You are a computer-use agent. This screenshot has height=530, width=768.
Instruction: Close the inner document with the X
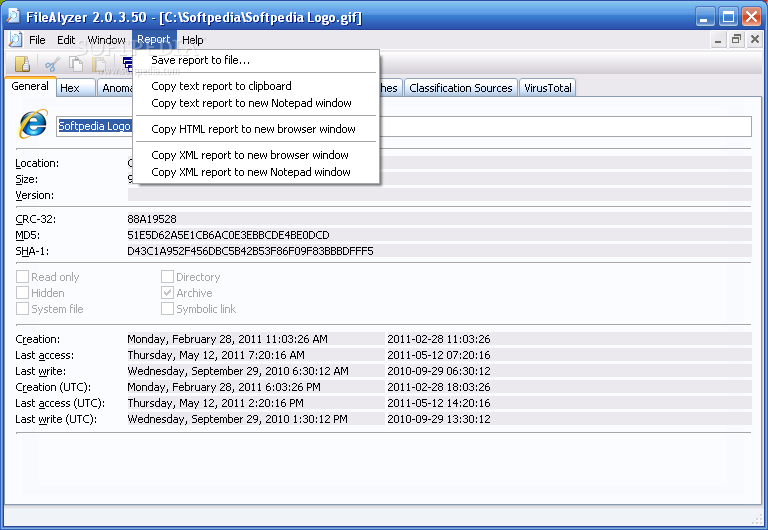755,40
